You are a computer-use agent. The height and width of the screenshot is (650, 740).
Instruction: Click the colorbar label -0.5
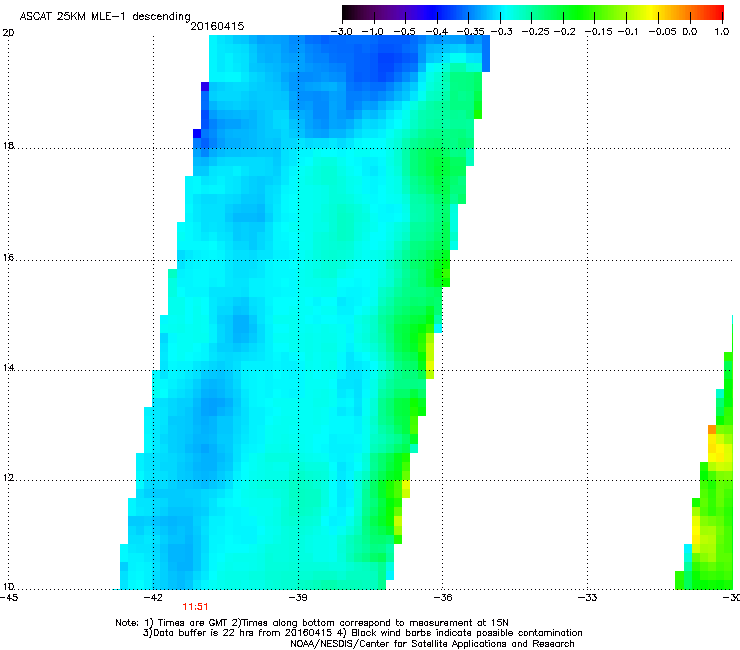tap(404, 32)
